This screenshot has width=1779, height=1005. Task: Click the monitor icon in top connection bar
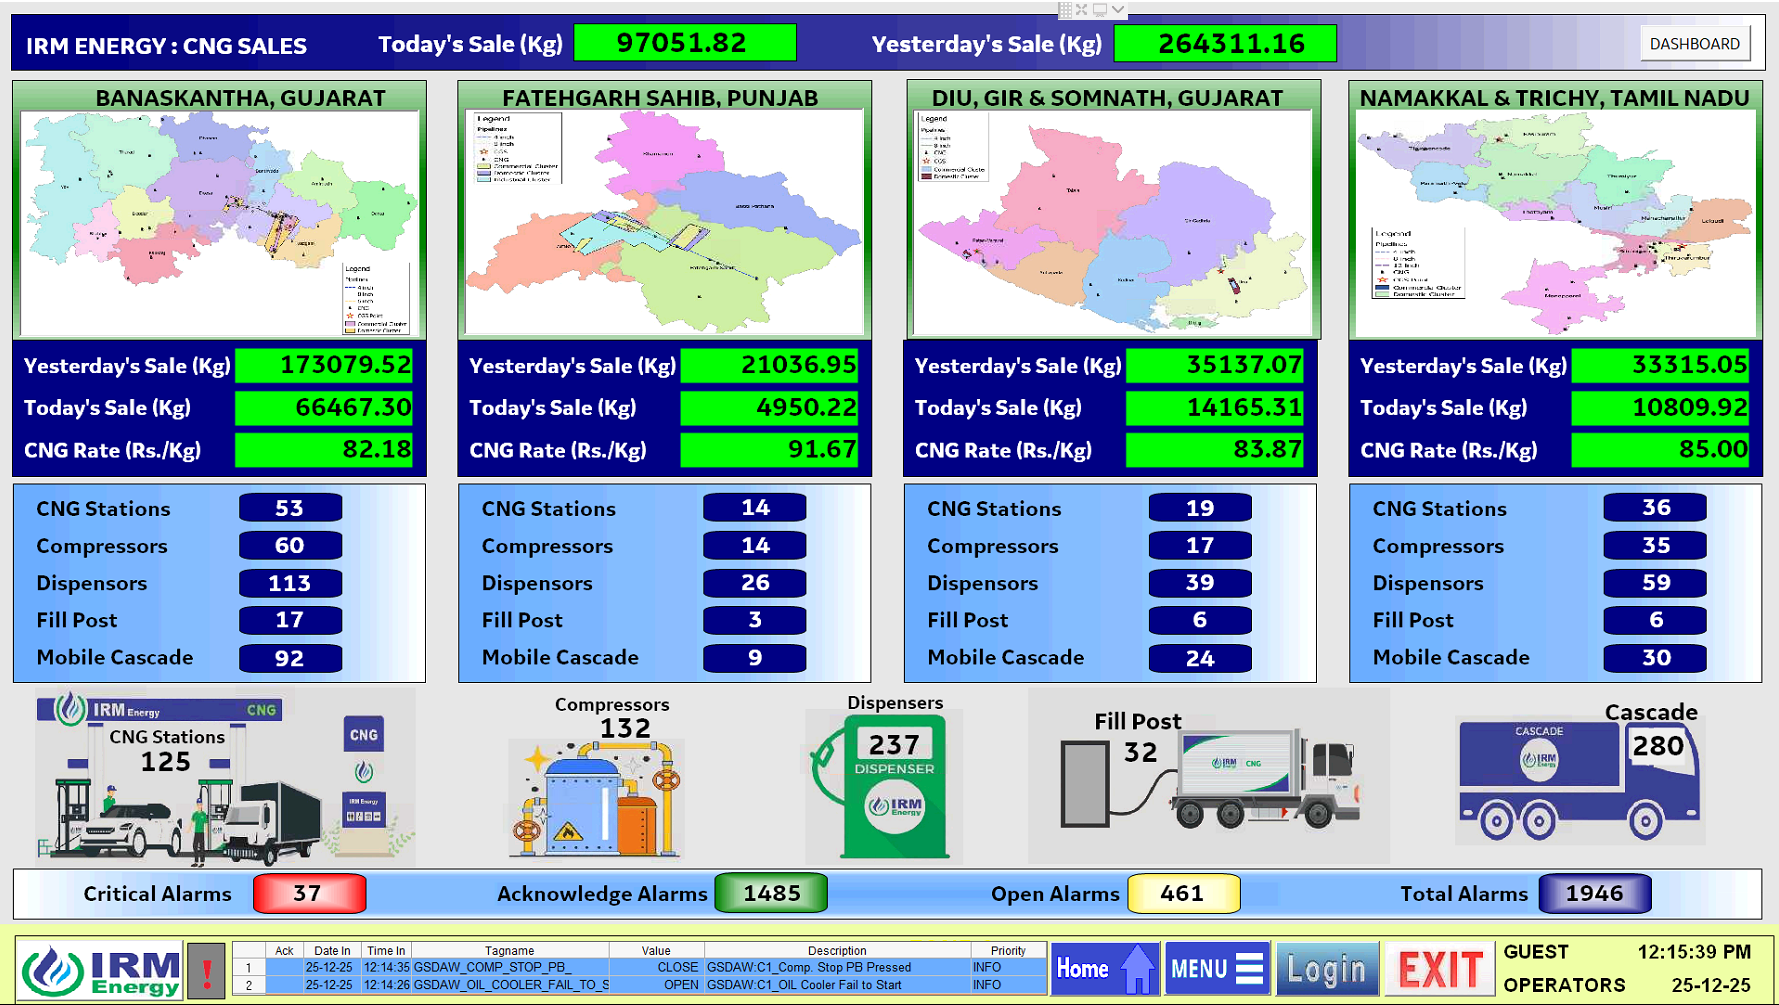click(1100, 9)
